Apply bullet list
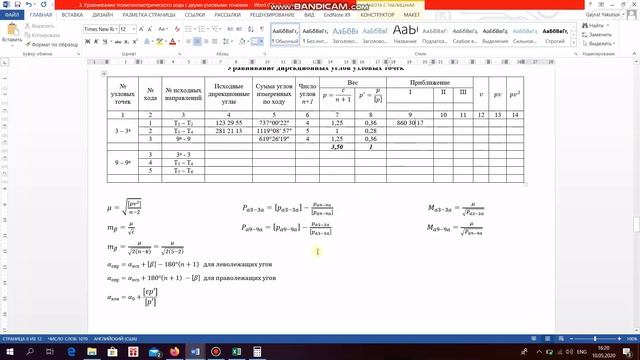This screenshot has width=640, height=360. pos(189,29)
